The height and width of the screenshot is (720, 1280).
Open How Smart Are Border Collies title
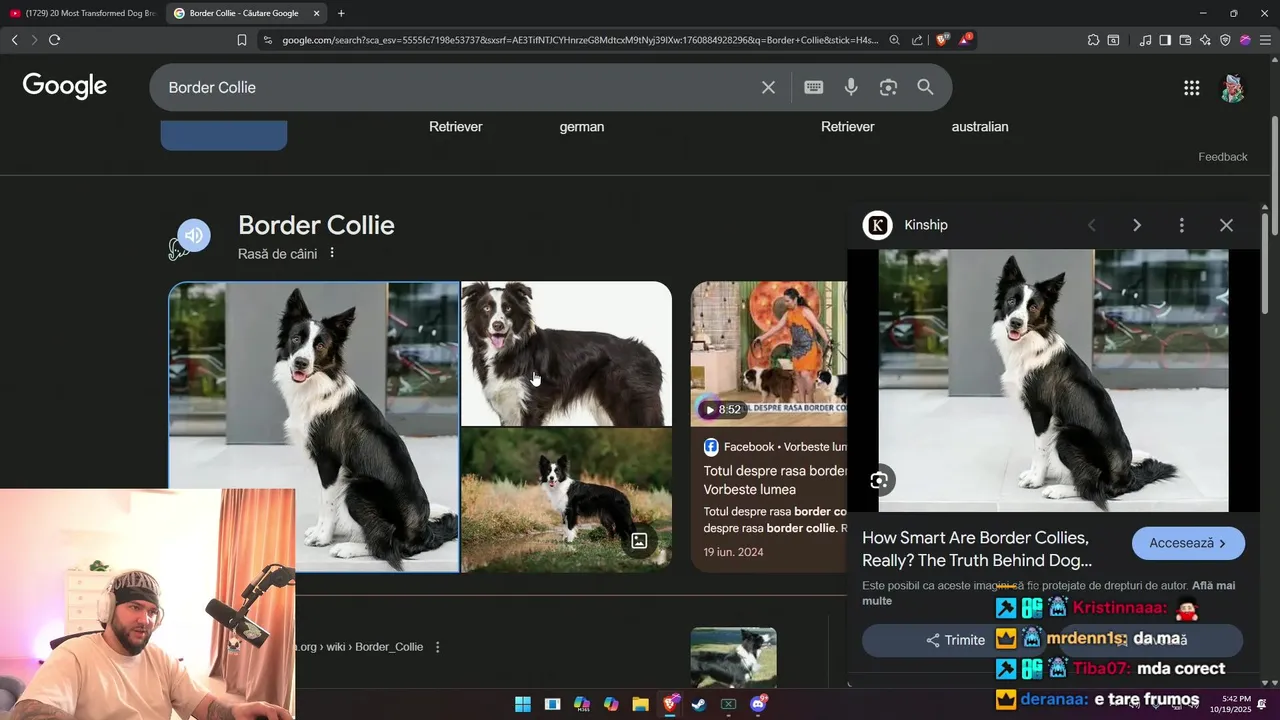(976, 549)
